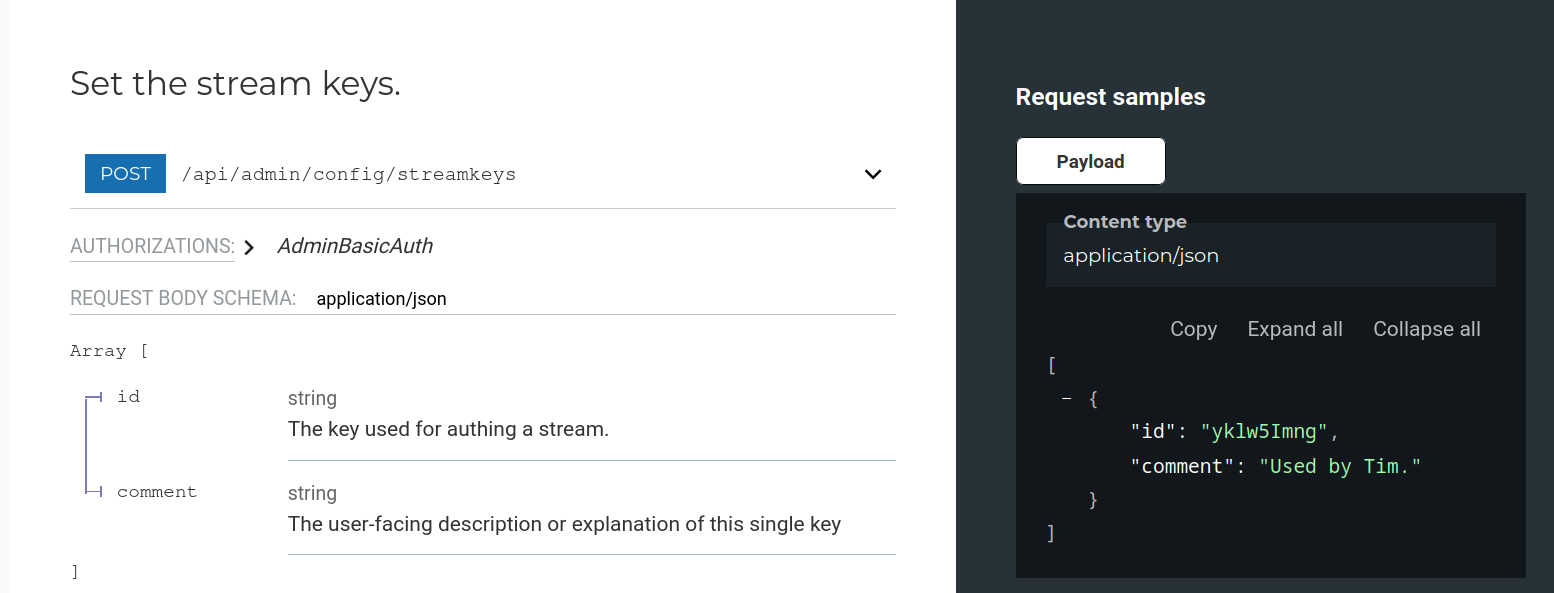Expand the endpoint details chevron
The width and height of the screenshot is (1554, 593).
coord(872,173)
